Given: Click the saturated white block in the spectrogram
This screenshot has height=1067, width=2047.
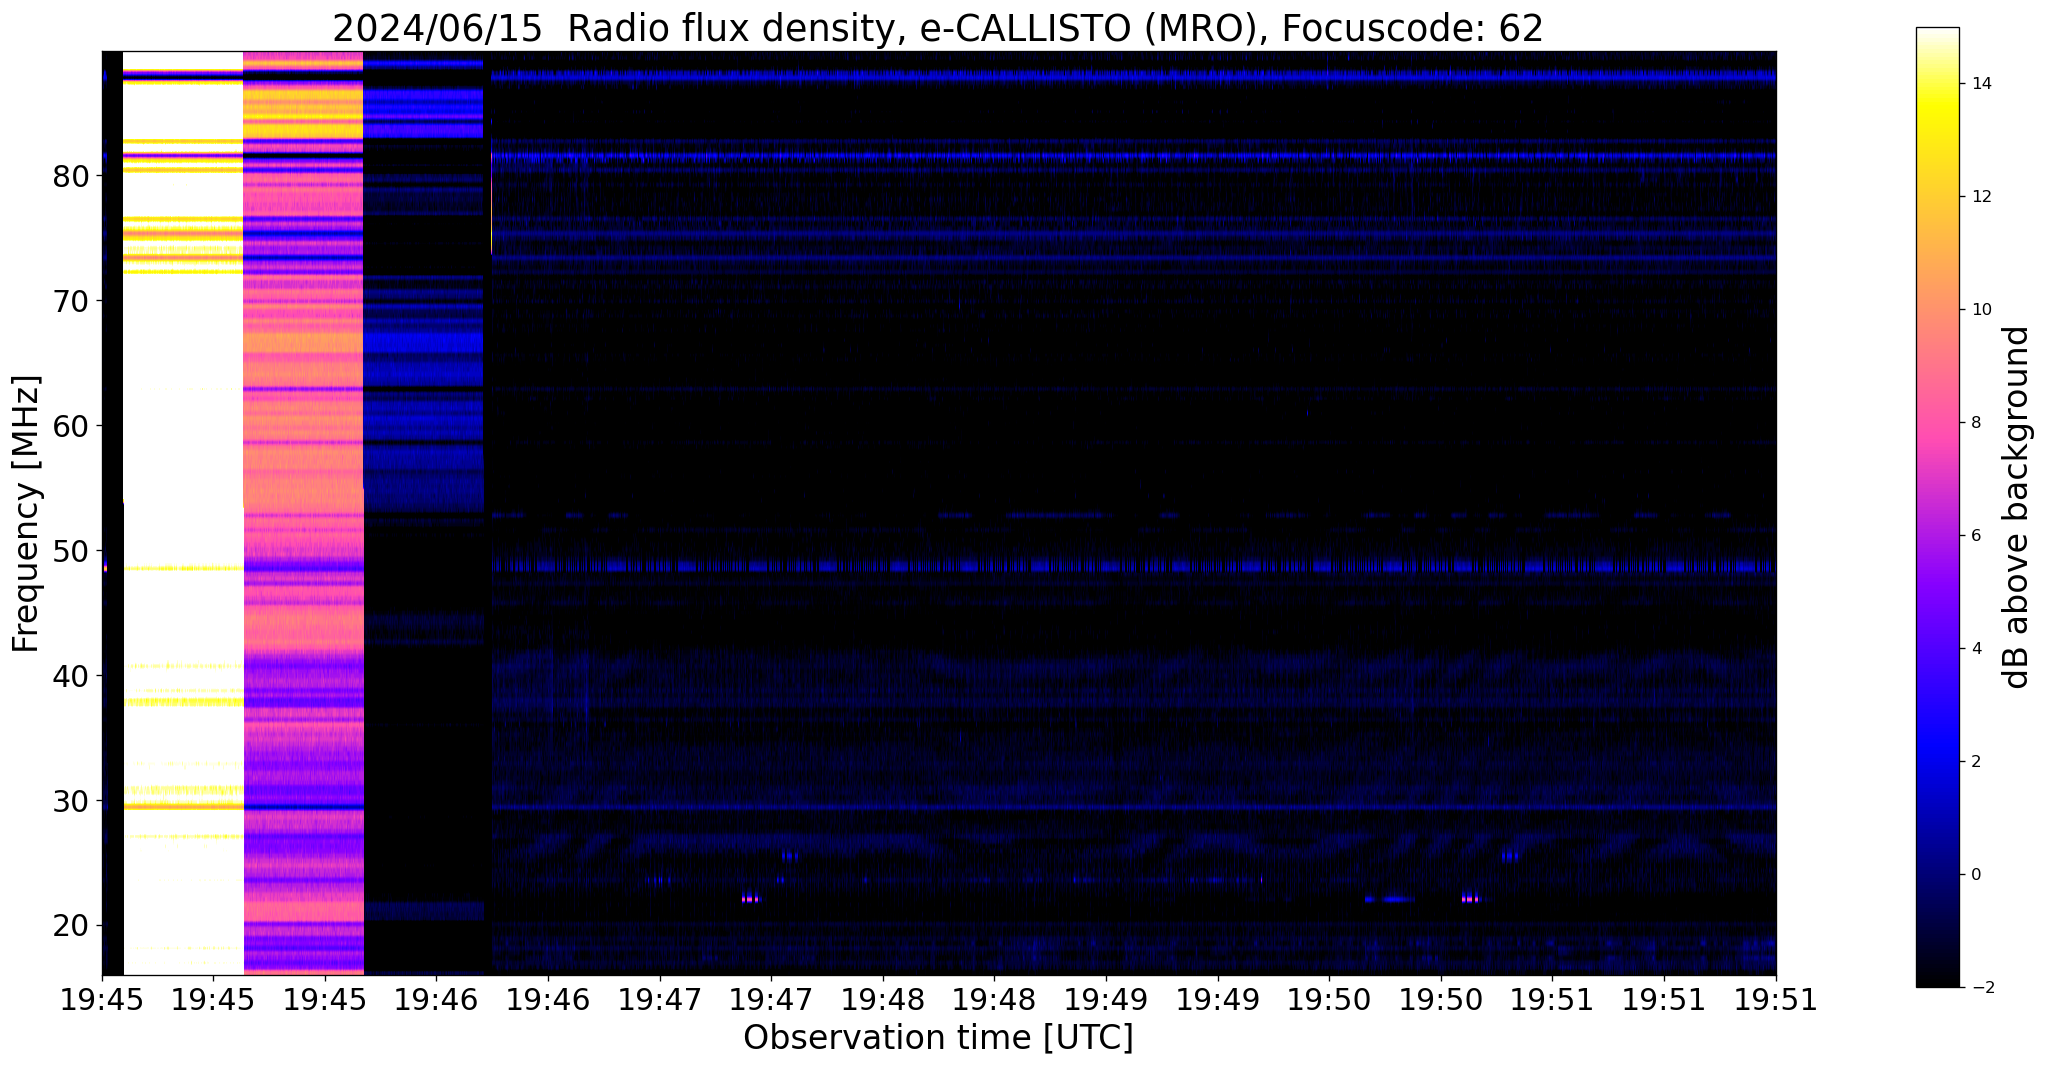Looking at the screenshot, I should pos(183,513).
